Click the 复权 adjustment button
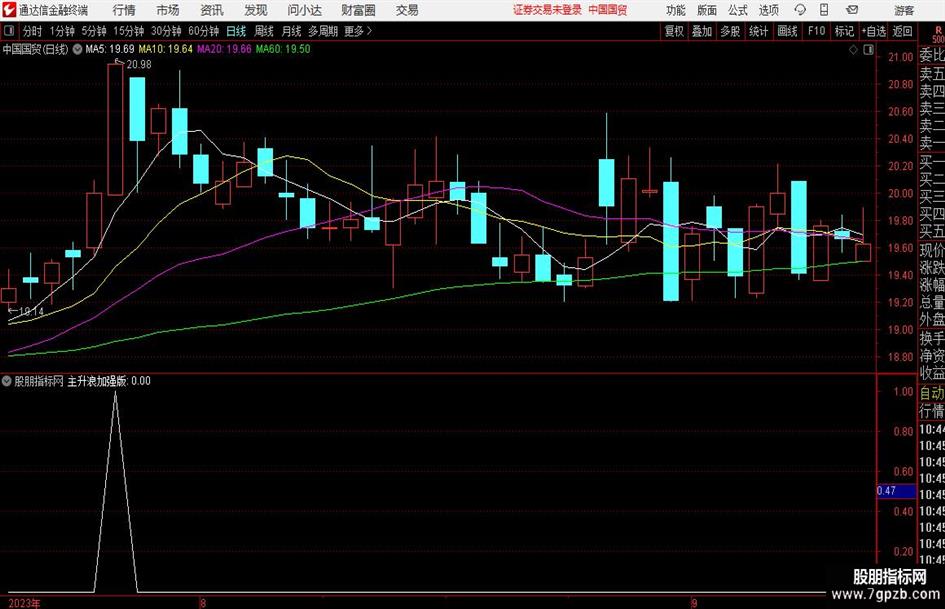 point(674,31)
